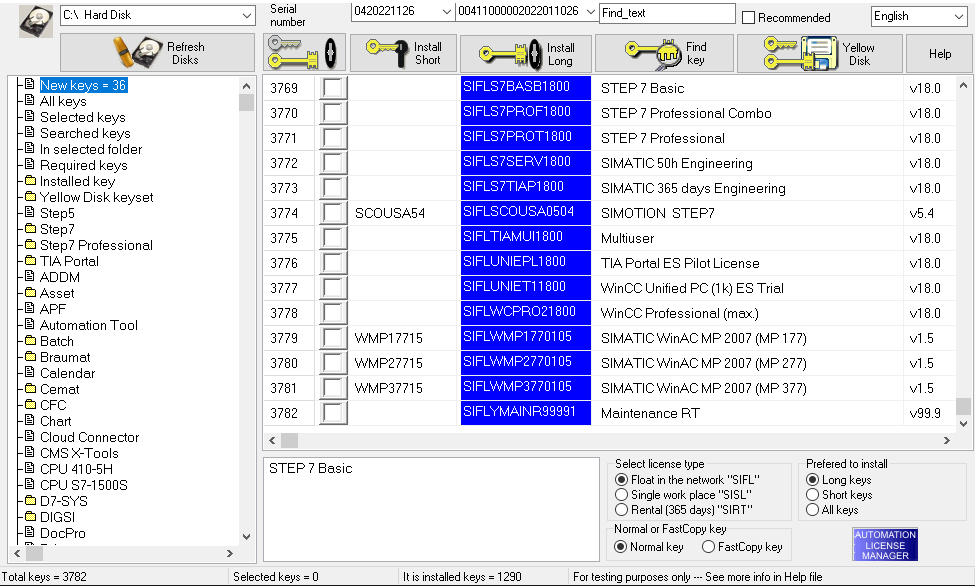Viewport: 975px width, 586px height.
Task: Click the Step7 Professional folder icon
Action: point(30,244)
